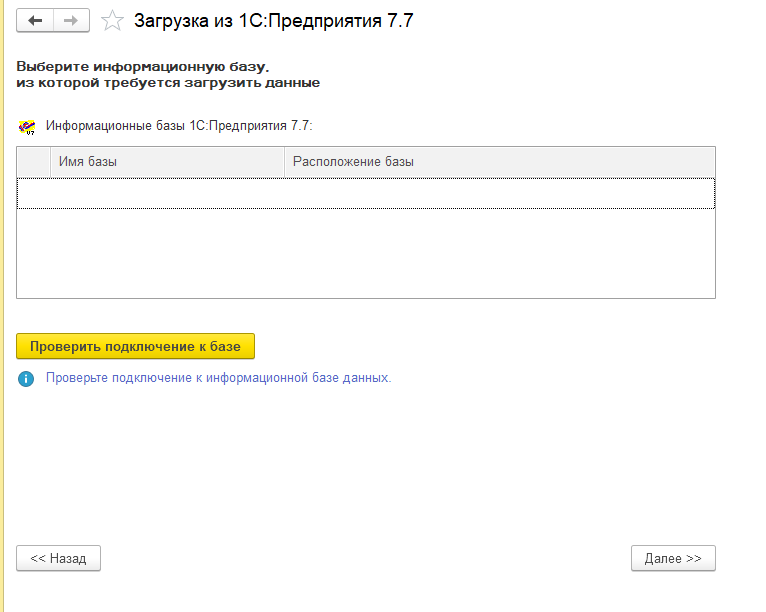Screen dimensions: 766x612
Task: Click the narrow first cell of the empty row
Action: (33, 193)
